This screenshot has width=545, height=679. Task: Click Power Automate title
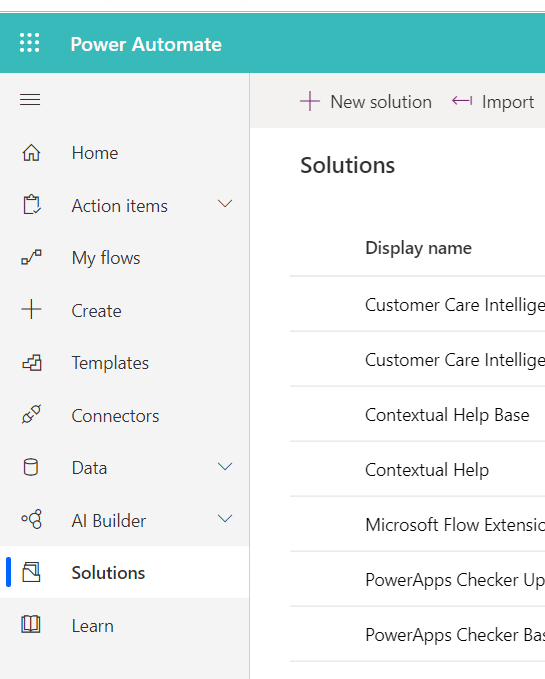pos(146,44)
